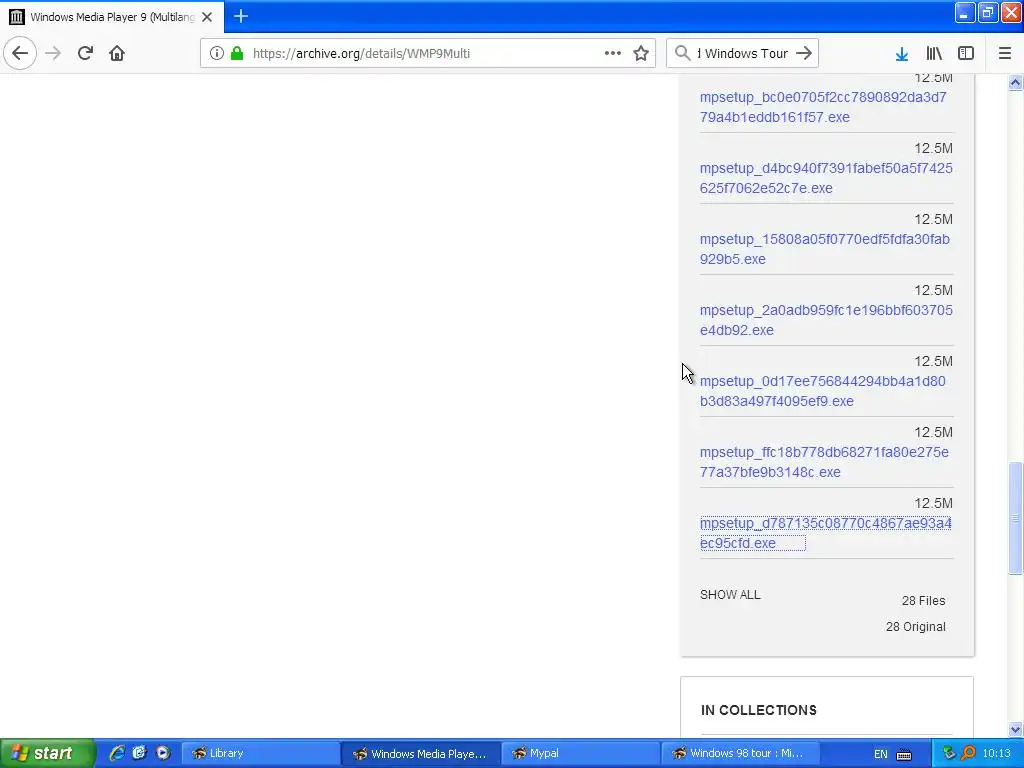Click second quick launch browser icon
This screenshot has width=1024, height=768.
coord(139,753)
